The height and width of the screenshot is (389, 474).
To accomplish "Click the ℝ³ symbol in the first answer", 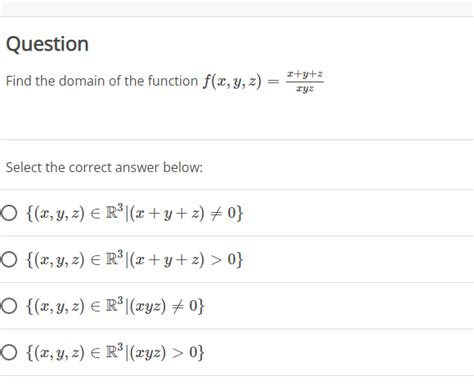I will (115, 211).
